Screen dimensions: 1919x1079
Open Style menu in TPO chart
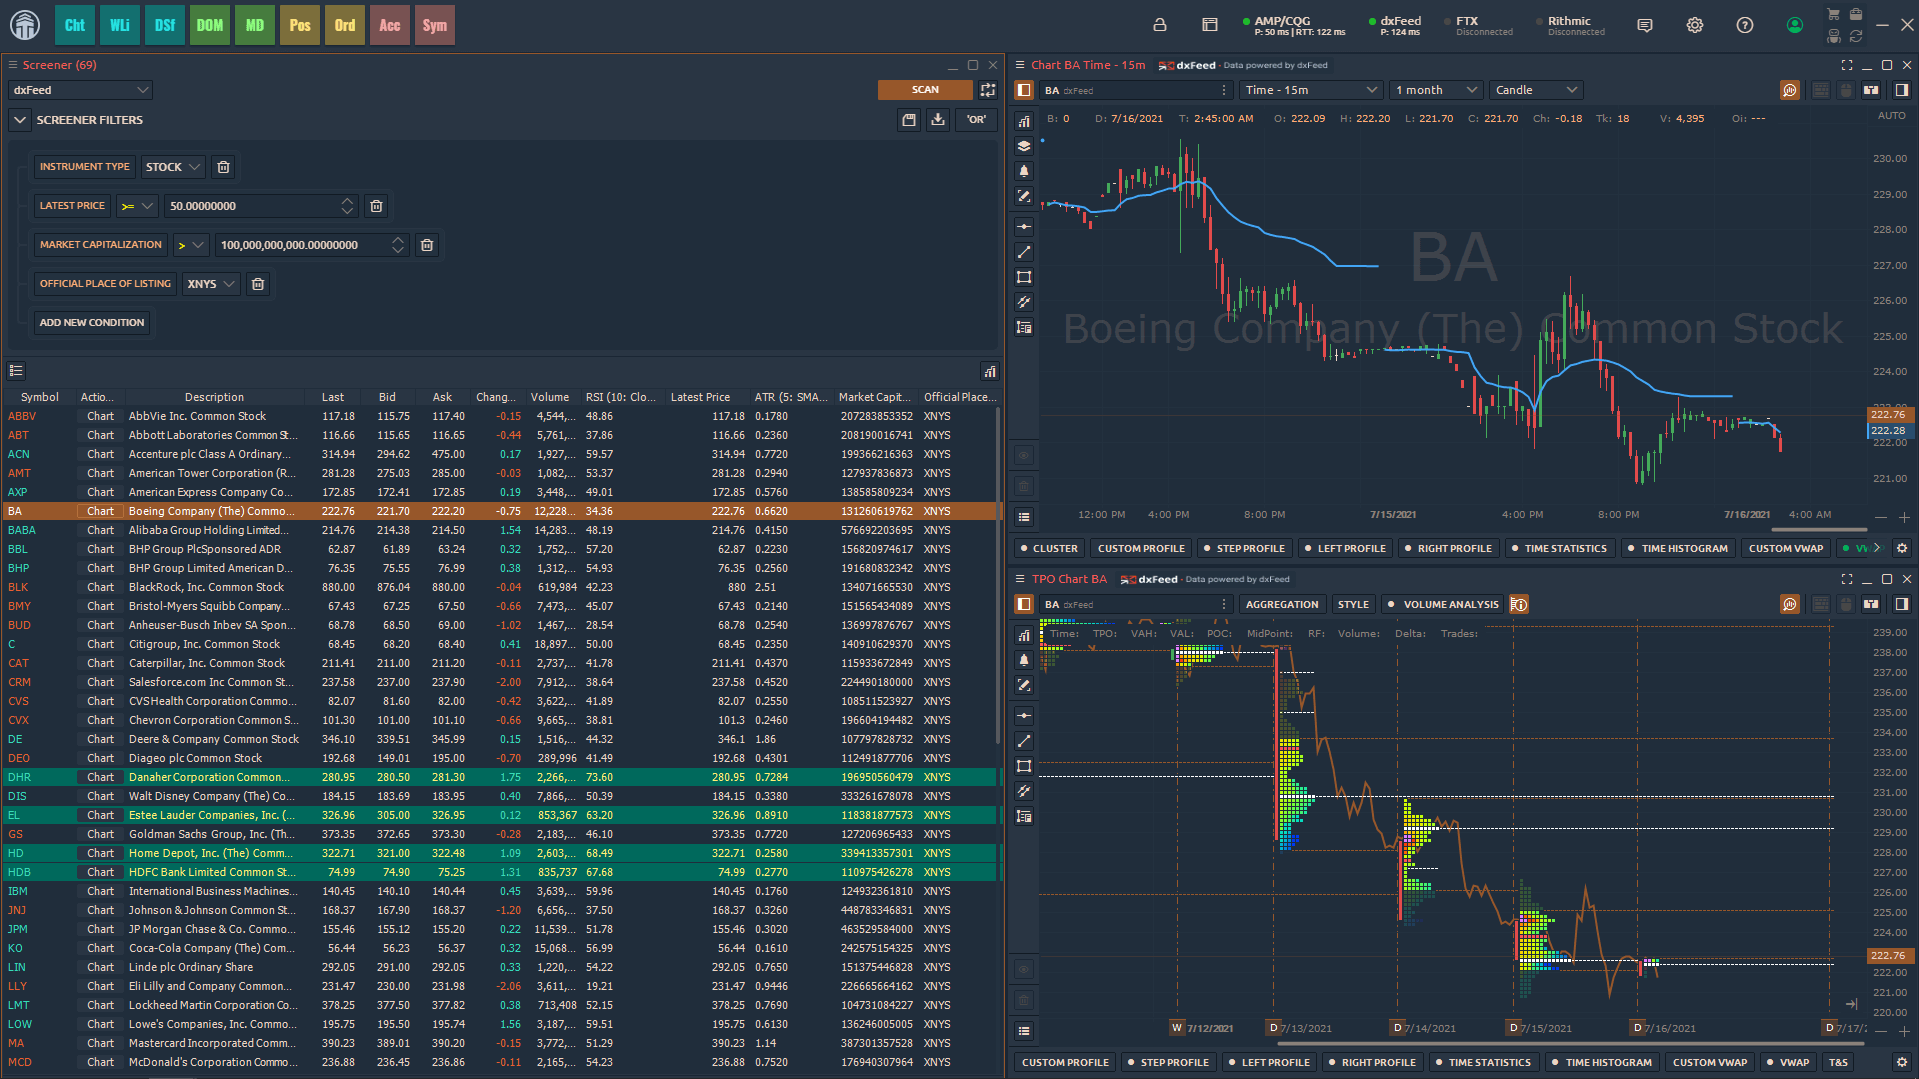point(1353,604)
